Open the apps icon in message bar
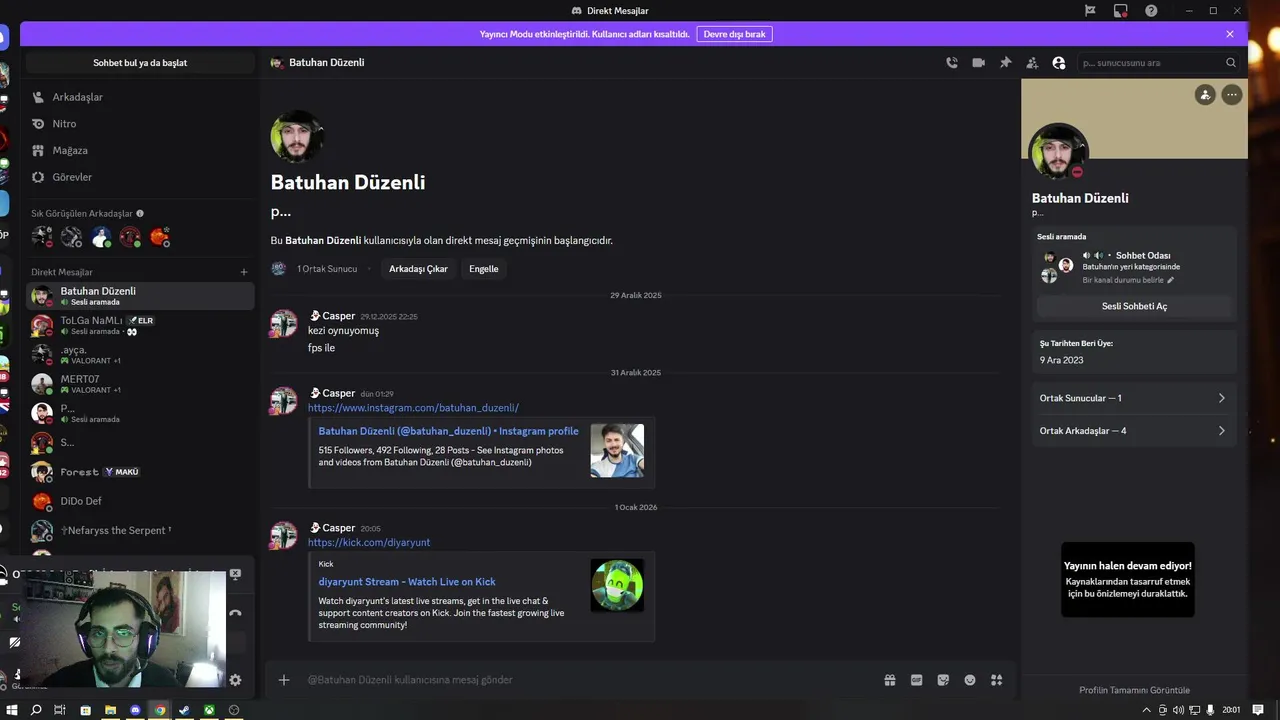This screenshot has width=1280, height=720. point(996,680)
